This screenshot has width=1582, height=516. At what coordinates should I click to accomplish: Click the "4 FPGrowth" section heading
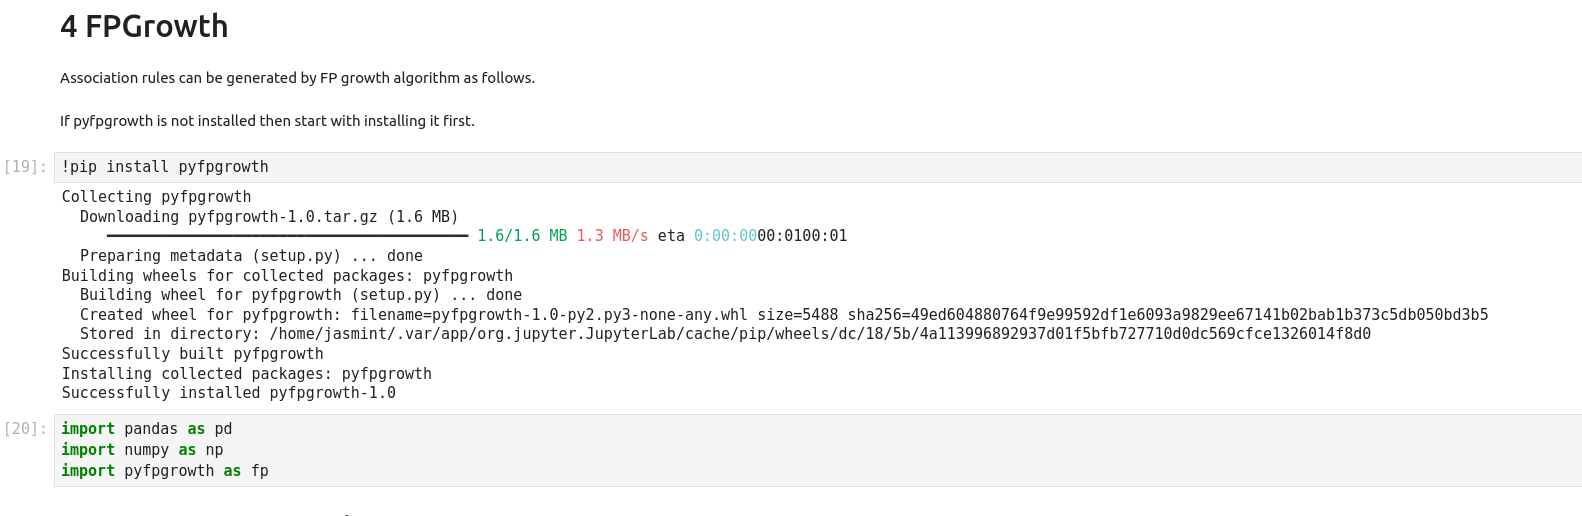pyautogui.click(x=144, y=27)
